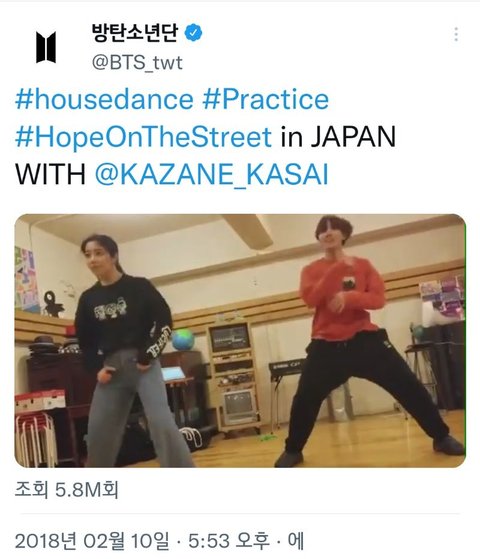The width and height of the screenshot is (480, 559).
Task: Follow the #HopeOnTheStreet hashtag link
Action: [143, 137]
